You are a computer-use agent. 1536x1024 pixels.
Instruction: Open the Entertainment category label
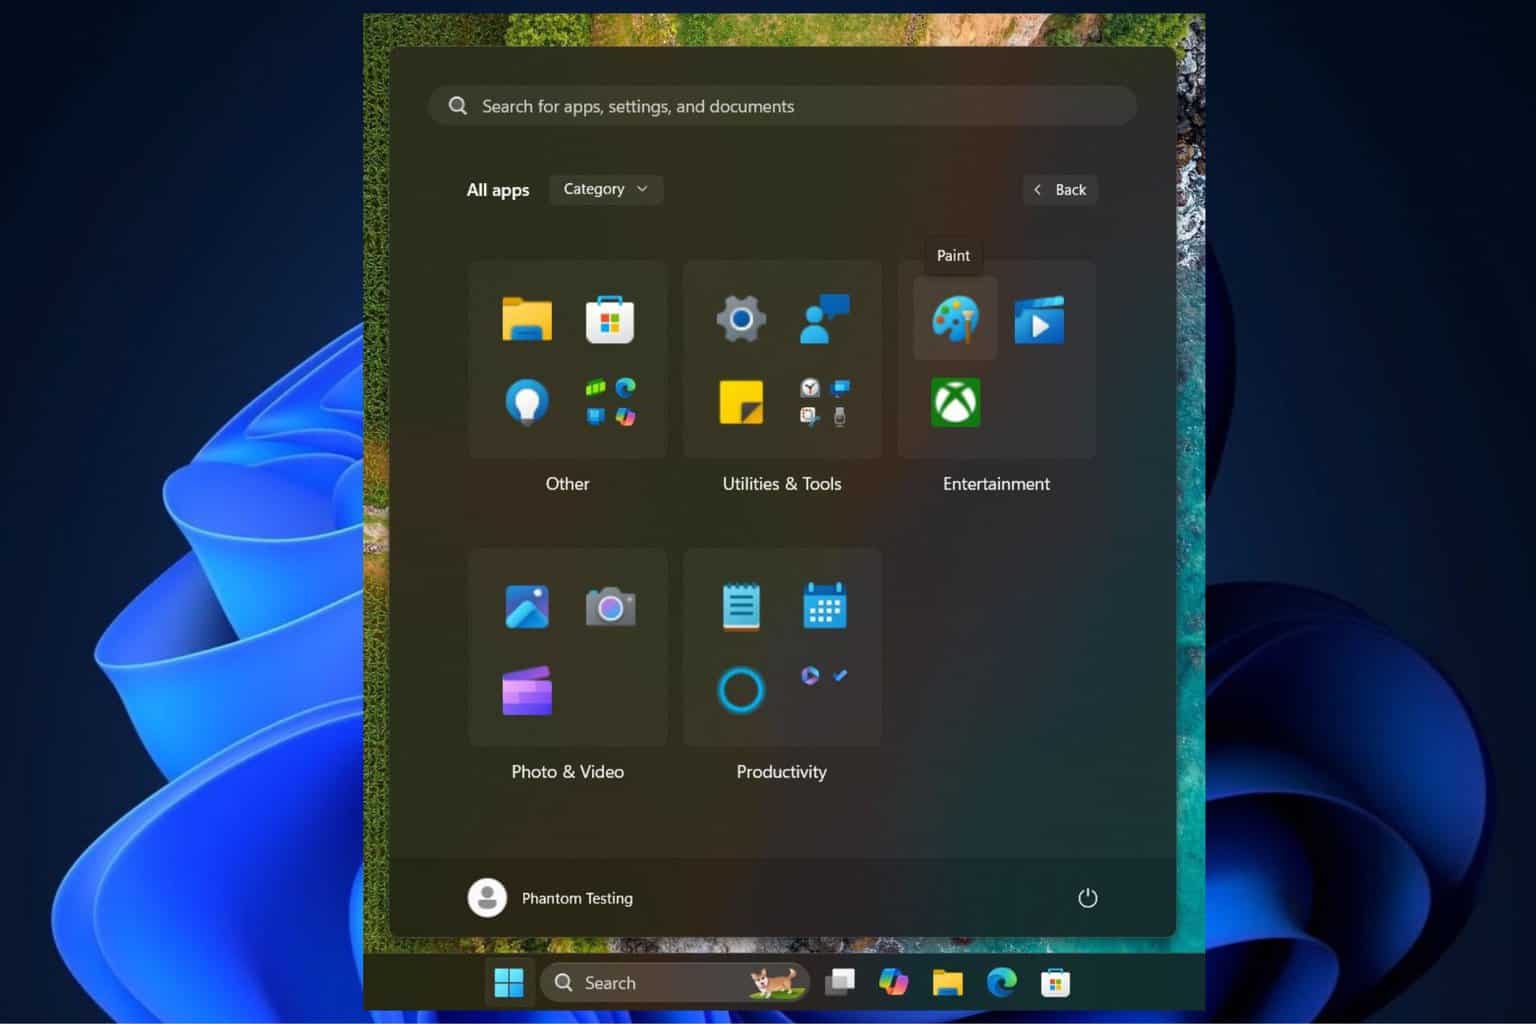[996, 484]
